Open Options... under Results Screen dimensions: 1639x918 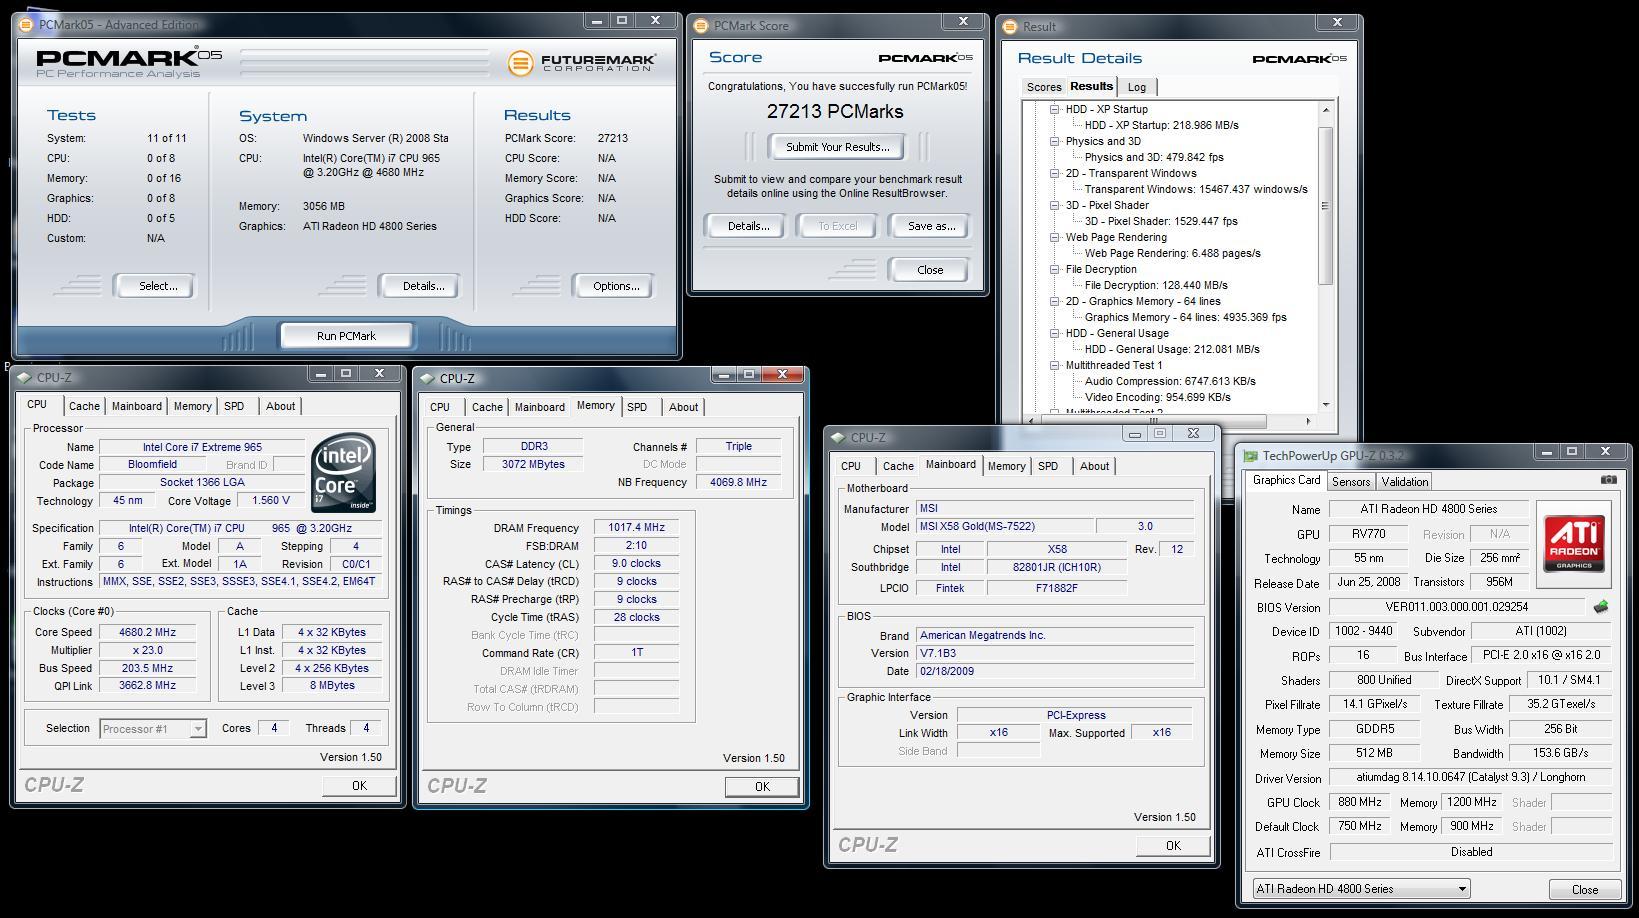click(x=616, y=286)
